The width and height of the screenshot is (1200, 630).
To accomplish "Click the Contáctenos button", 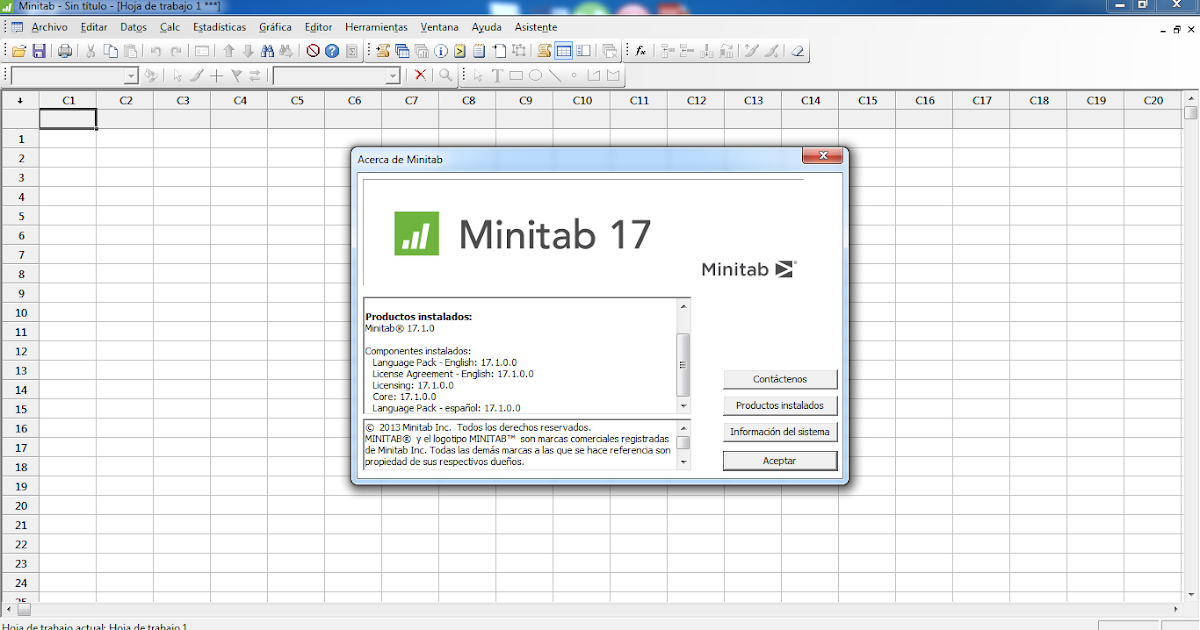I will click(x=780, y=379).
